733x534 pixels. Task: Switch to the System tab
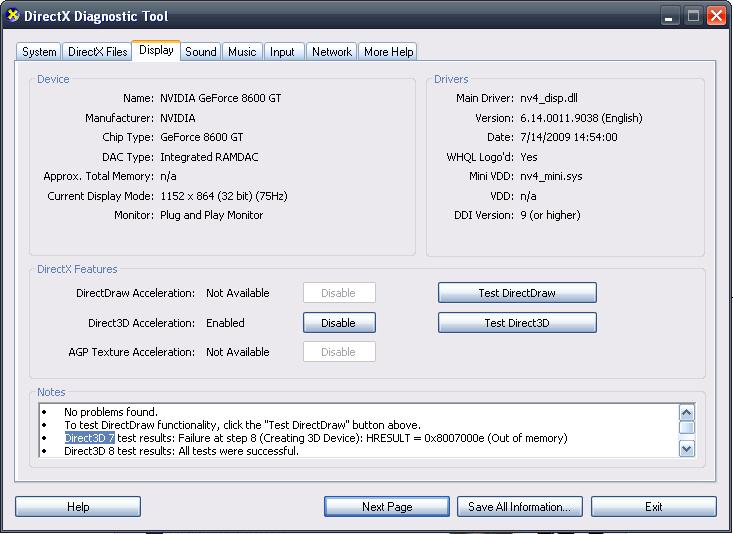click(39, 52)
